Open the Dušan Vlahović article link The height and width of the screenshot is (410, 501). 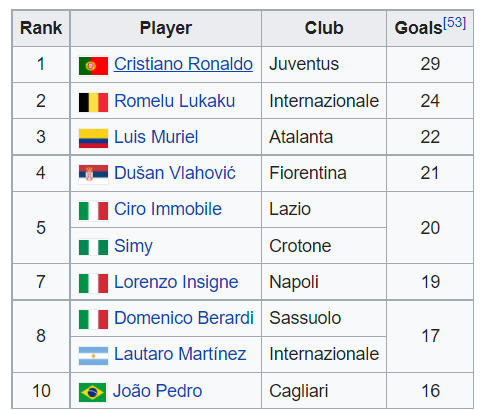(x=175, y=173)
